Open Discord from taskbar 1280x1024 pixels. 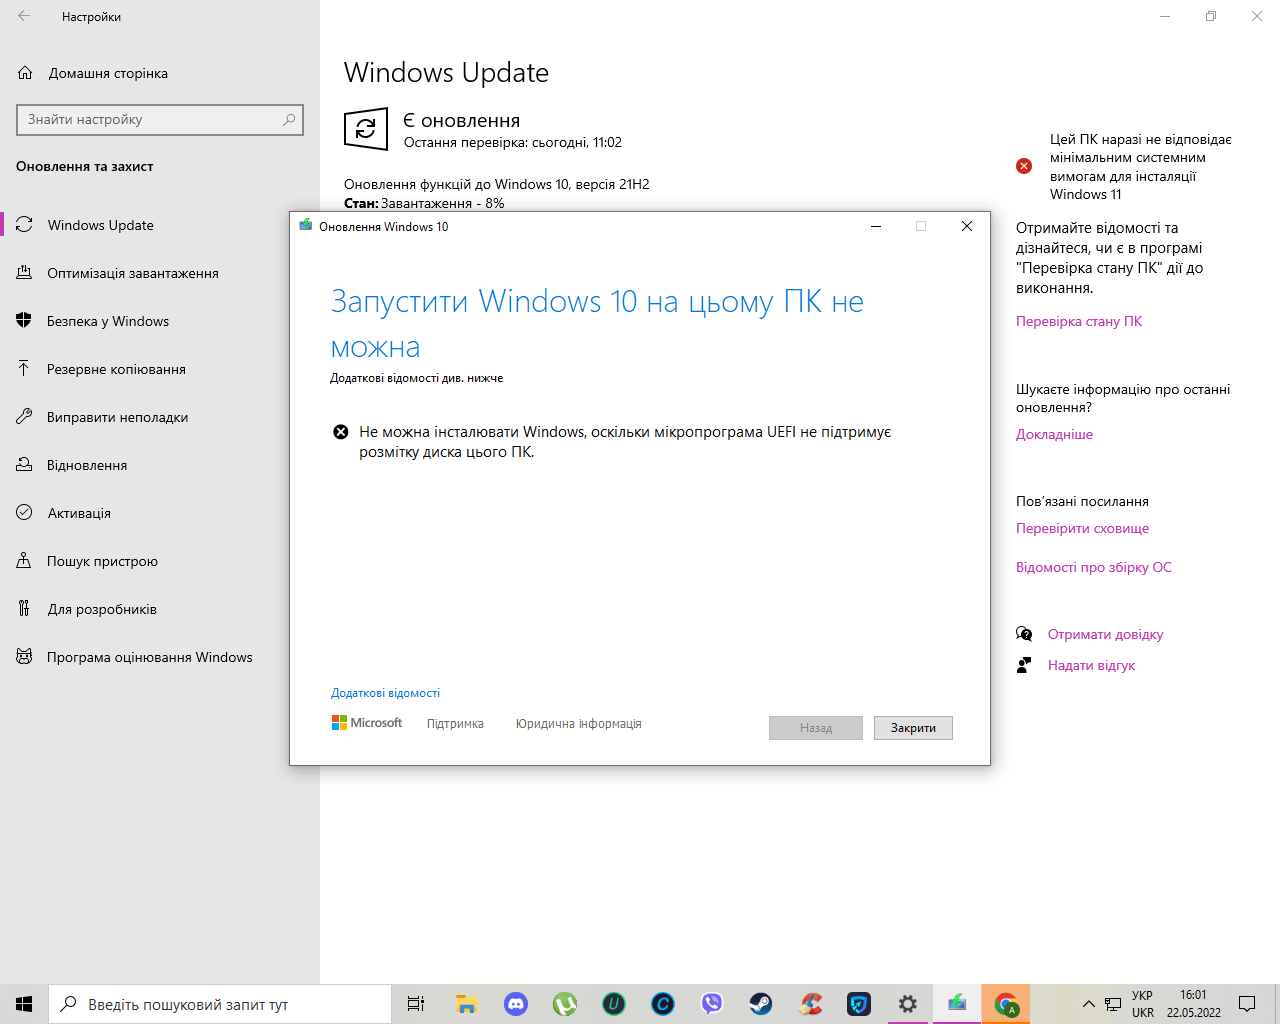point(516,1004)
